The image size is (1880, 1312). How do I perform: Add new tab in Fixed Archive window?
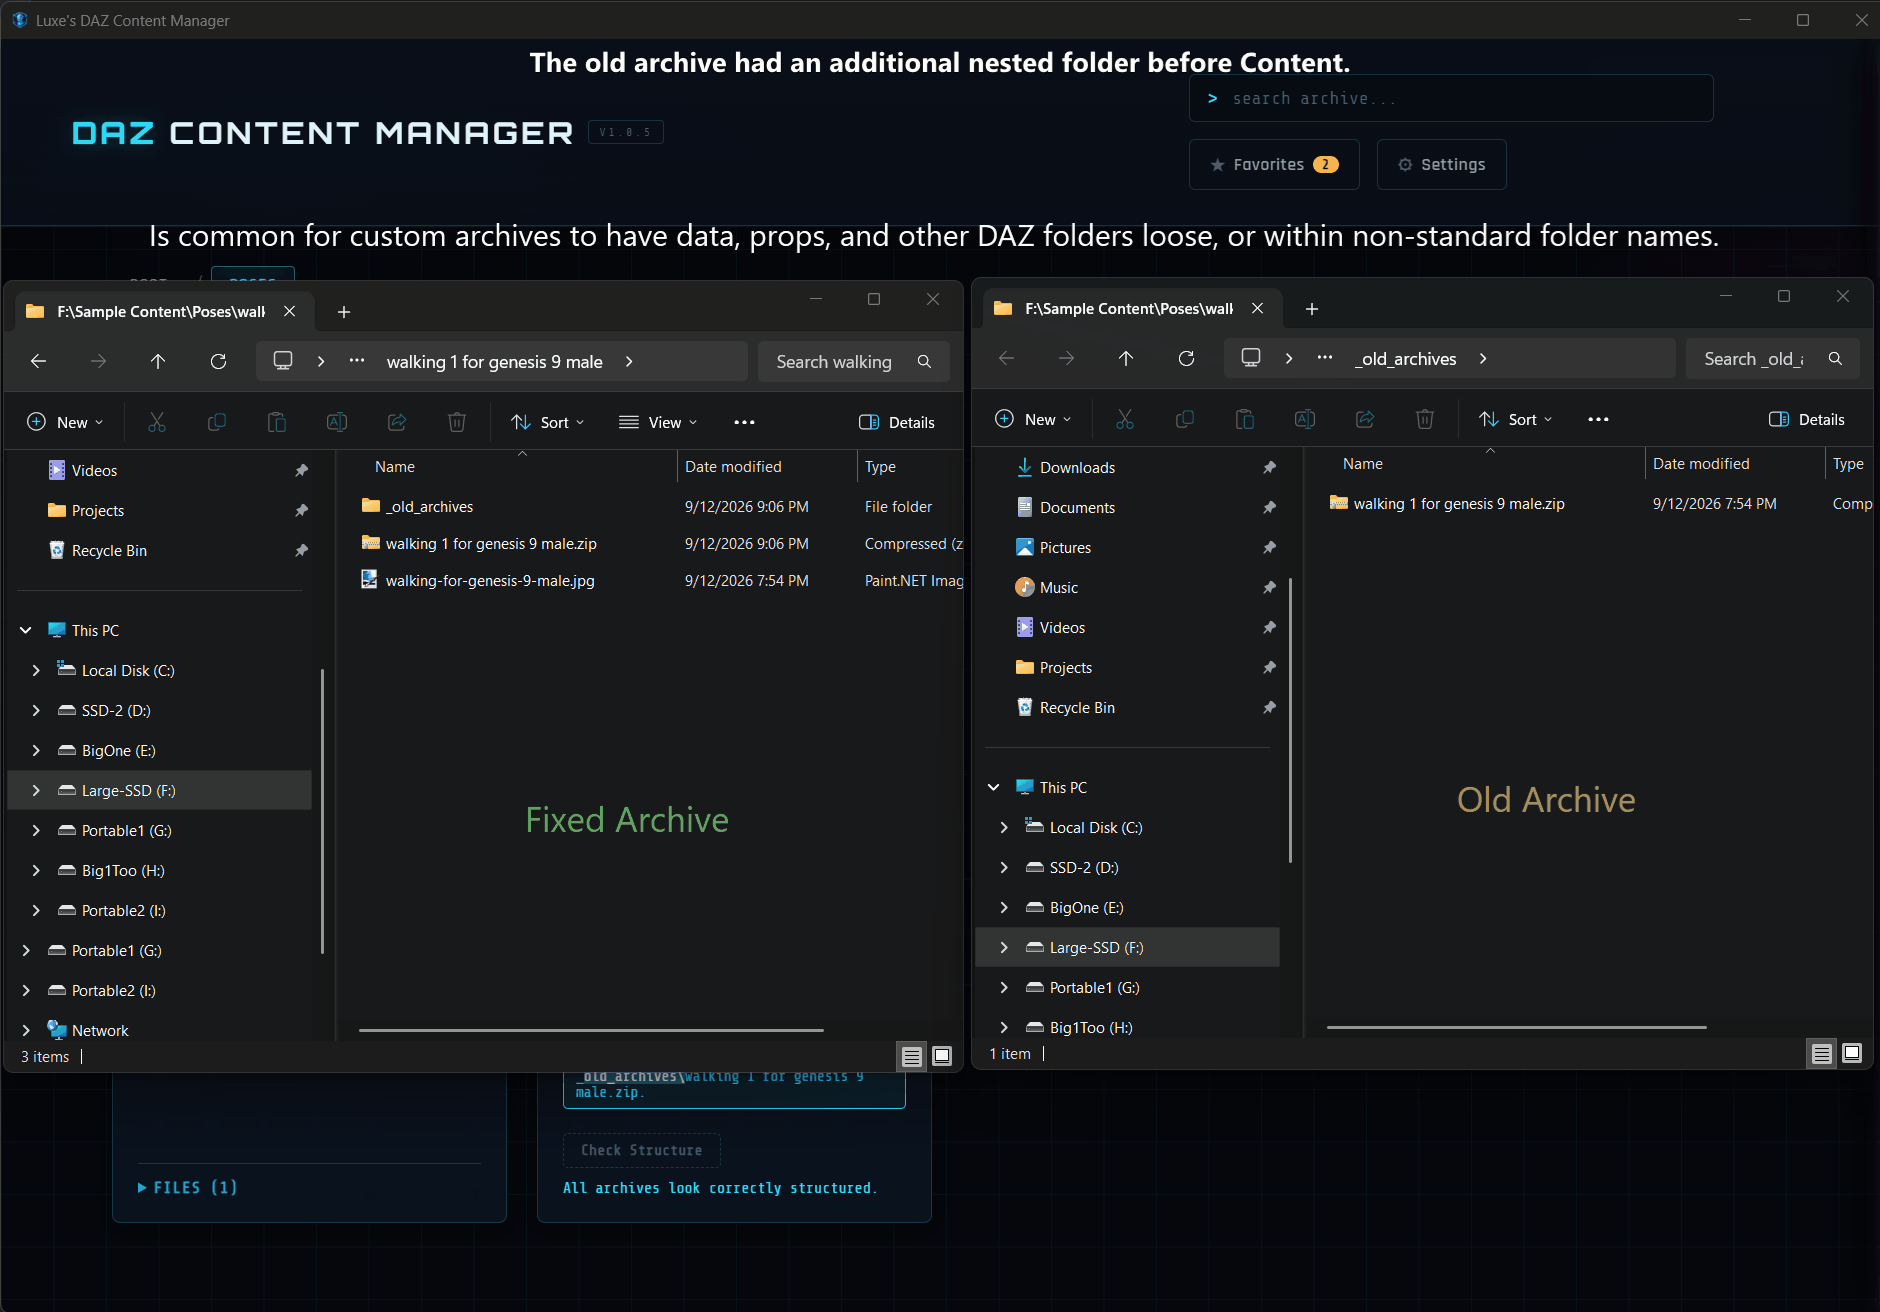(343, 312)
